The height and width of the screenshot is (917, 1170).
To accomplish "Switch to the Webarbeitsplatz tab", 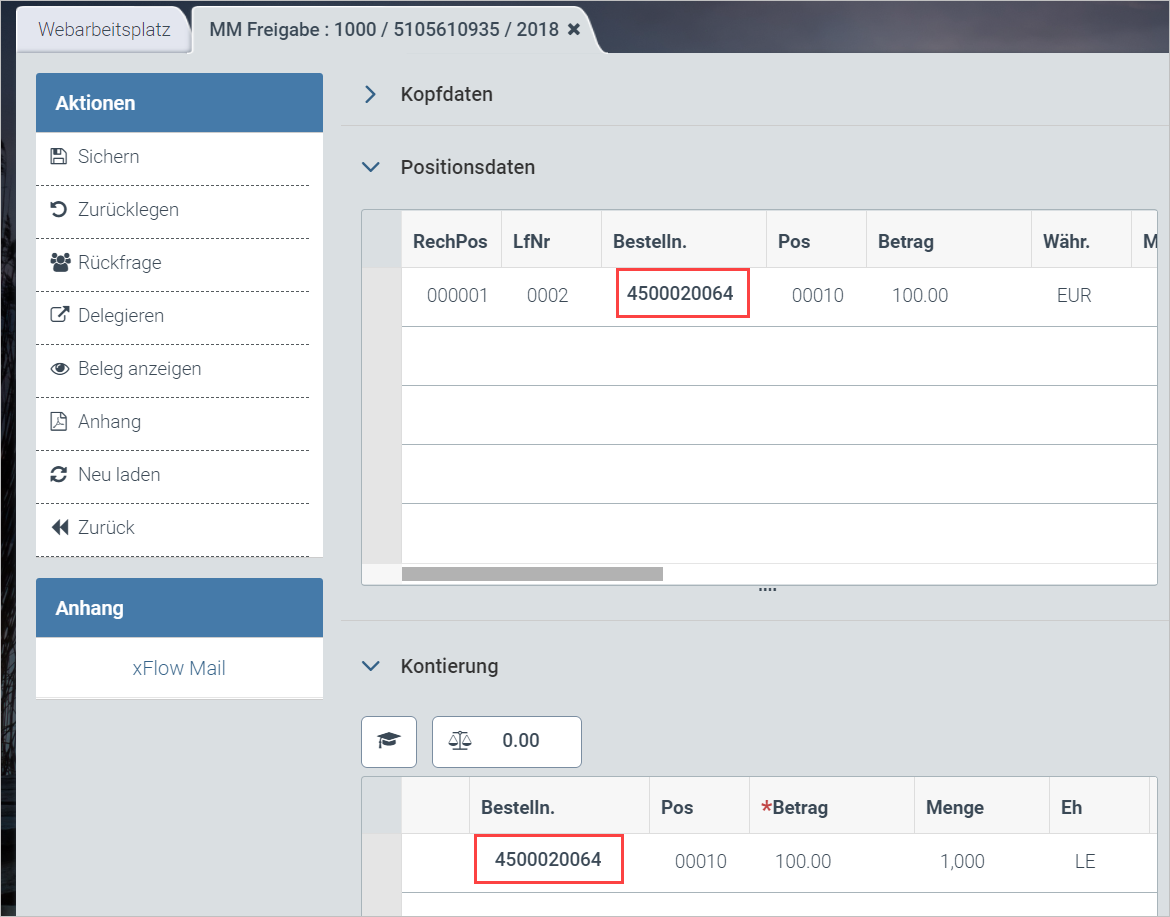I will 104,30.
